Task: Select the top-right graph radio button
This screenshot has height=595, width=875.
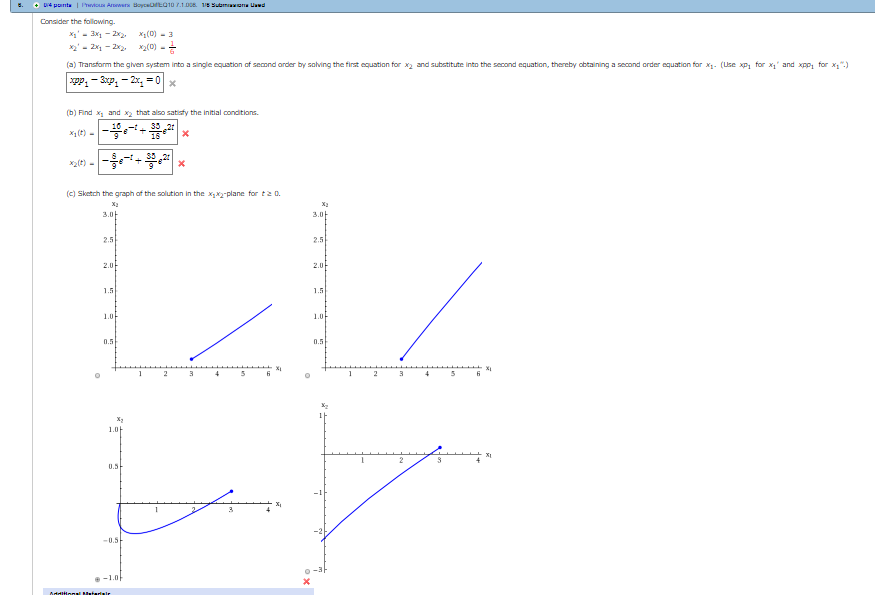Action: pos(307,377)
